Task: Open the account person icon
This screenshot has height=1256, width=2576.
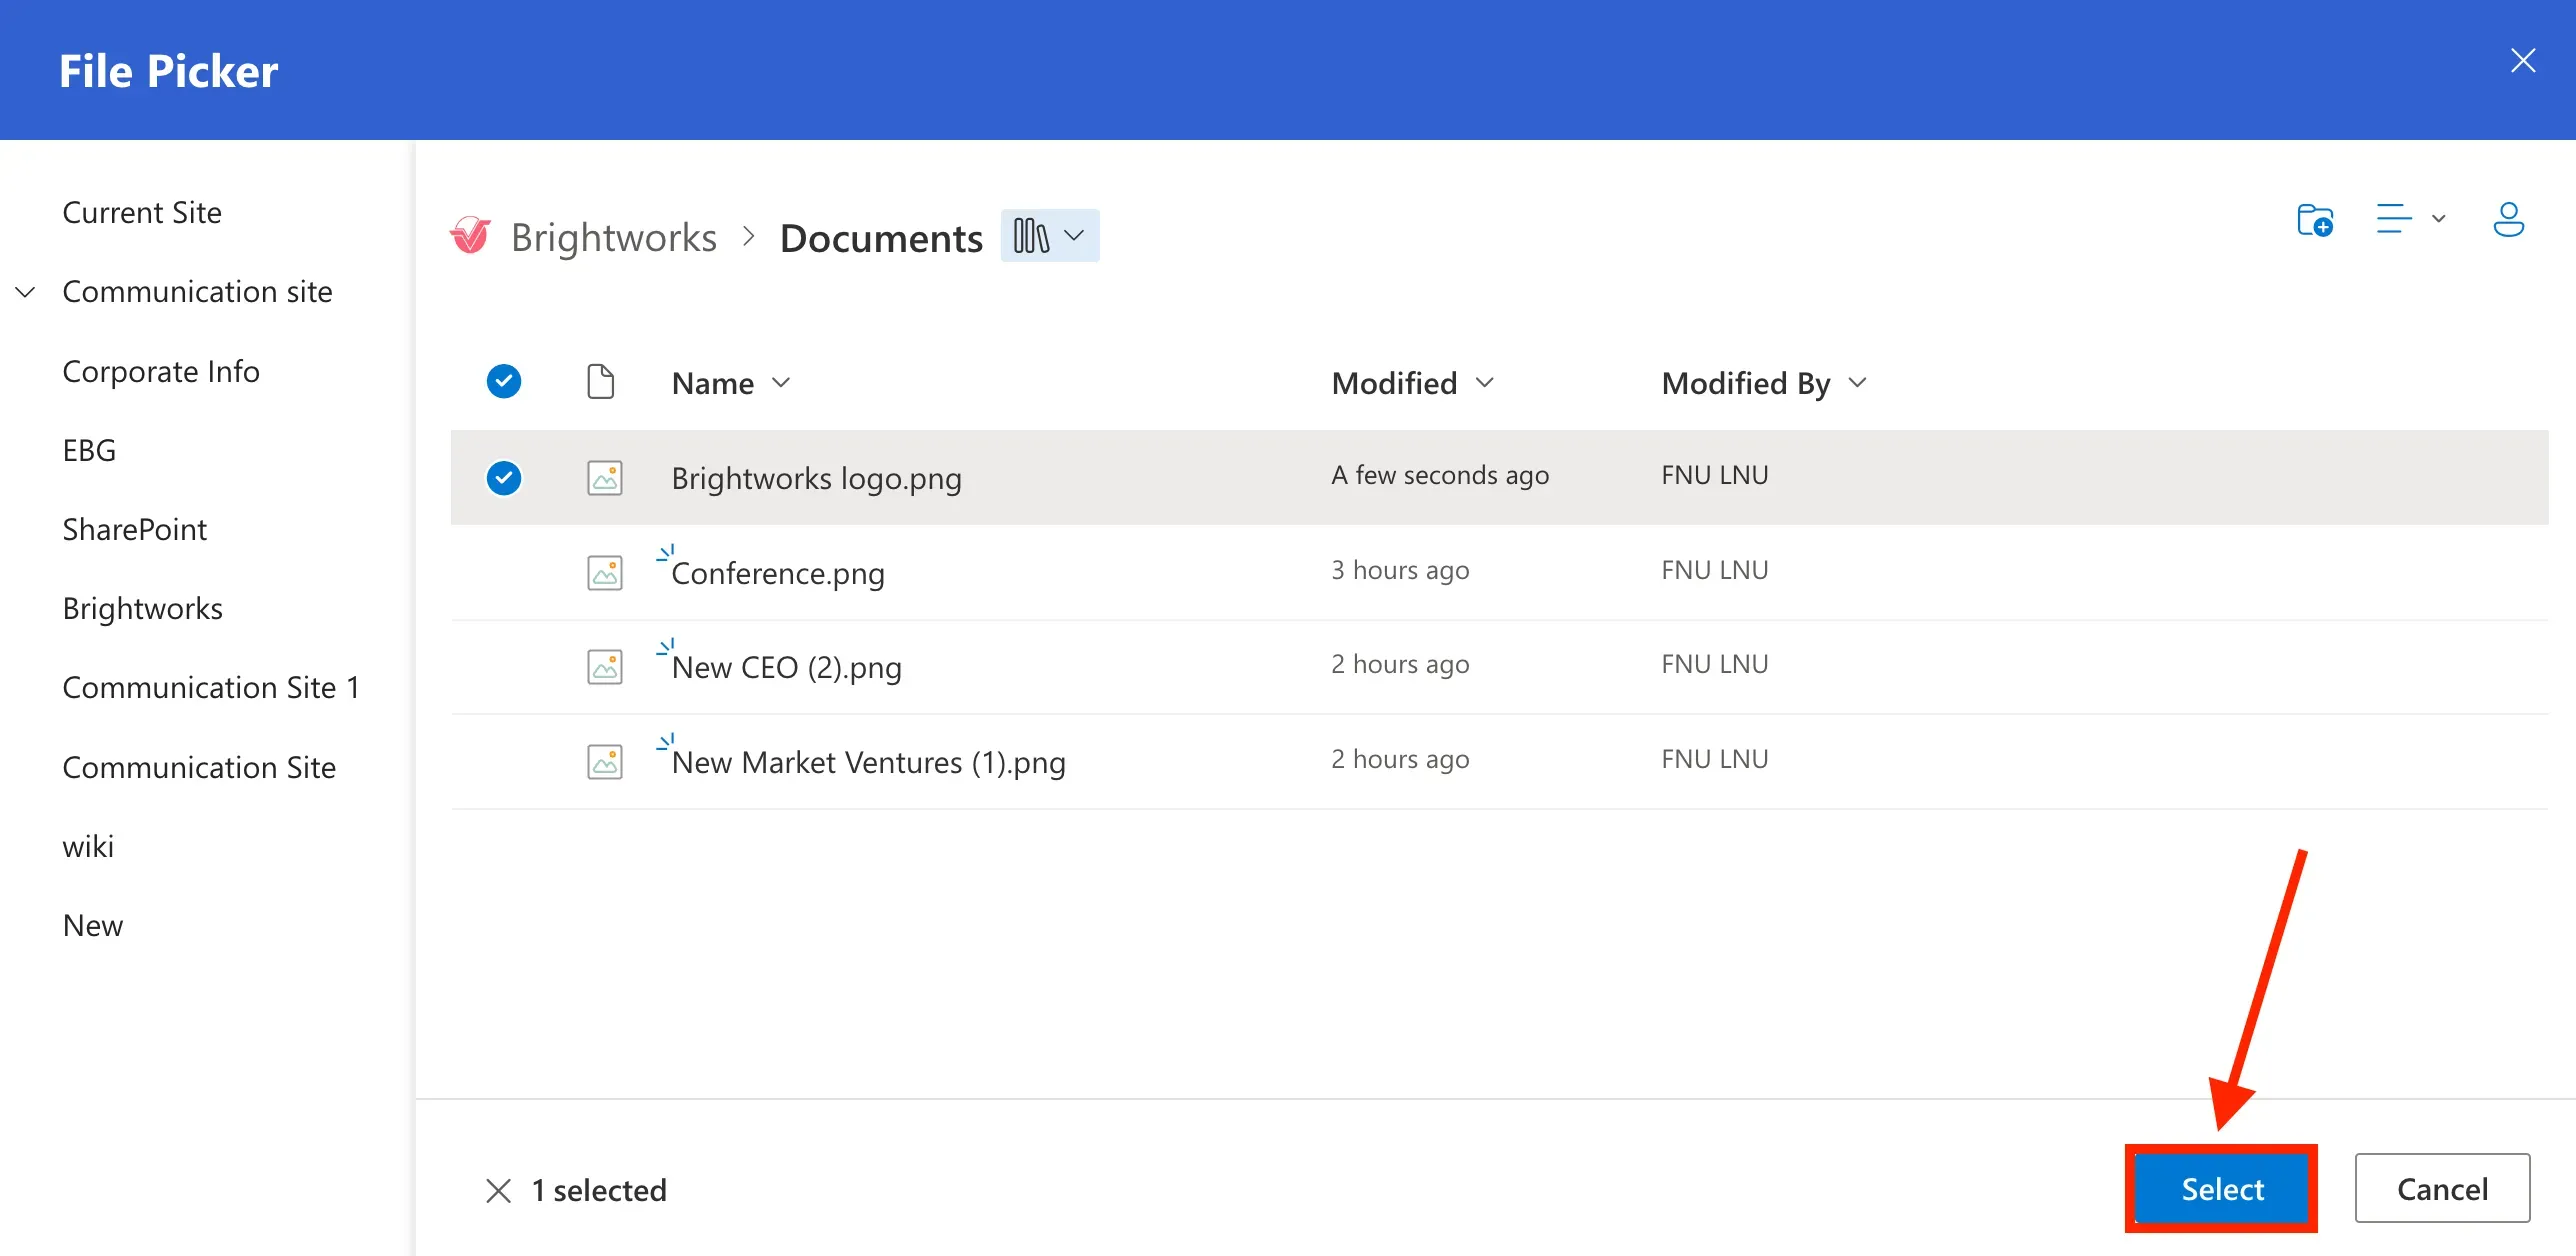Action: coord(2508,220)
